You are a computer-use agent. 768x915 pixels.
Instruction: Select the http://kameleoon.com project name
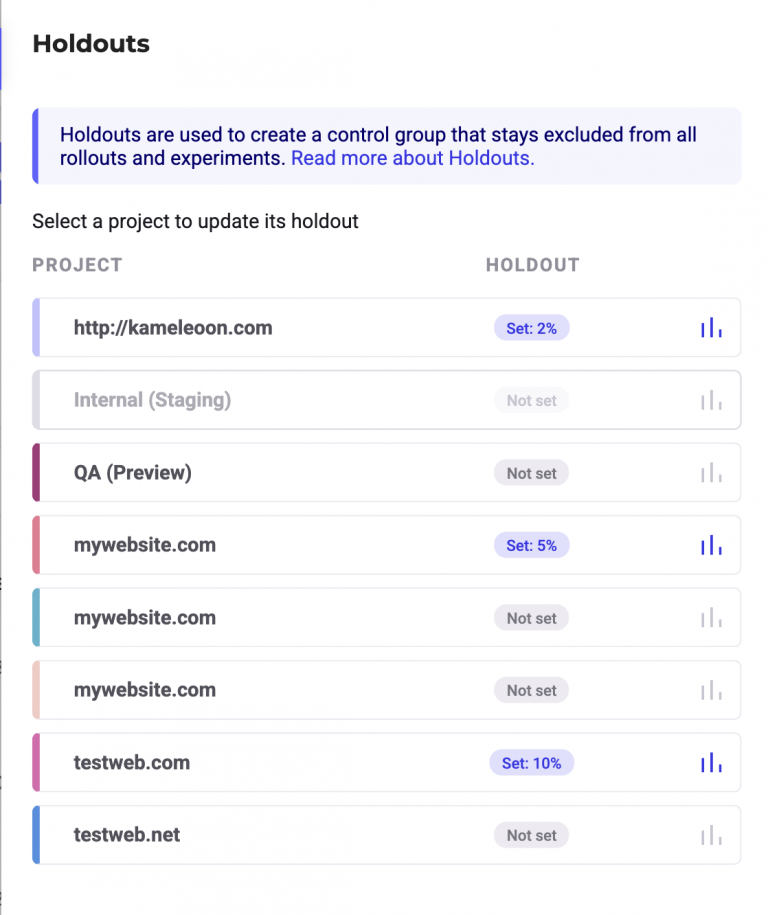173,328
